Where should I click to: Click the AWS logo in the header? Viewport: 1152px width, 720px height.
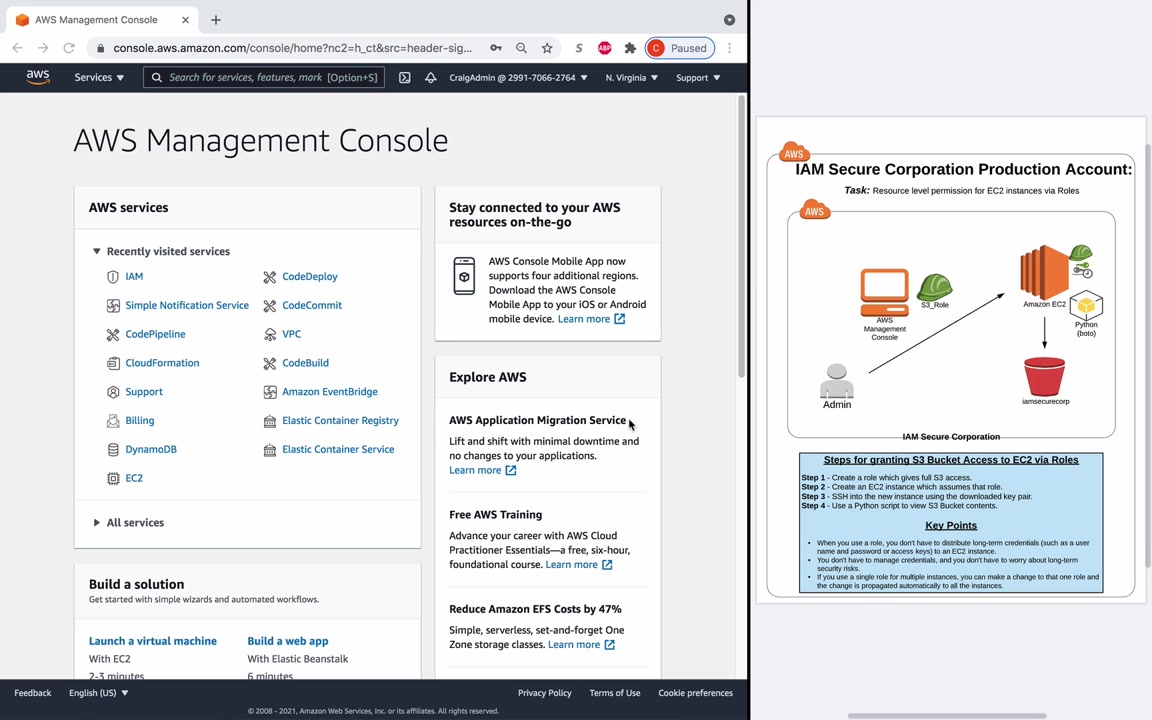pos(37,77)
